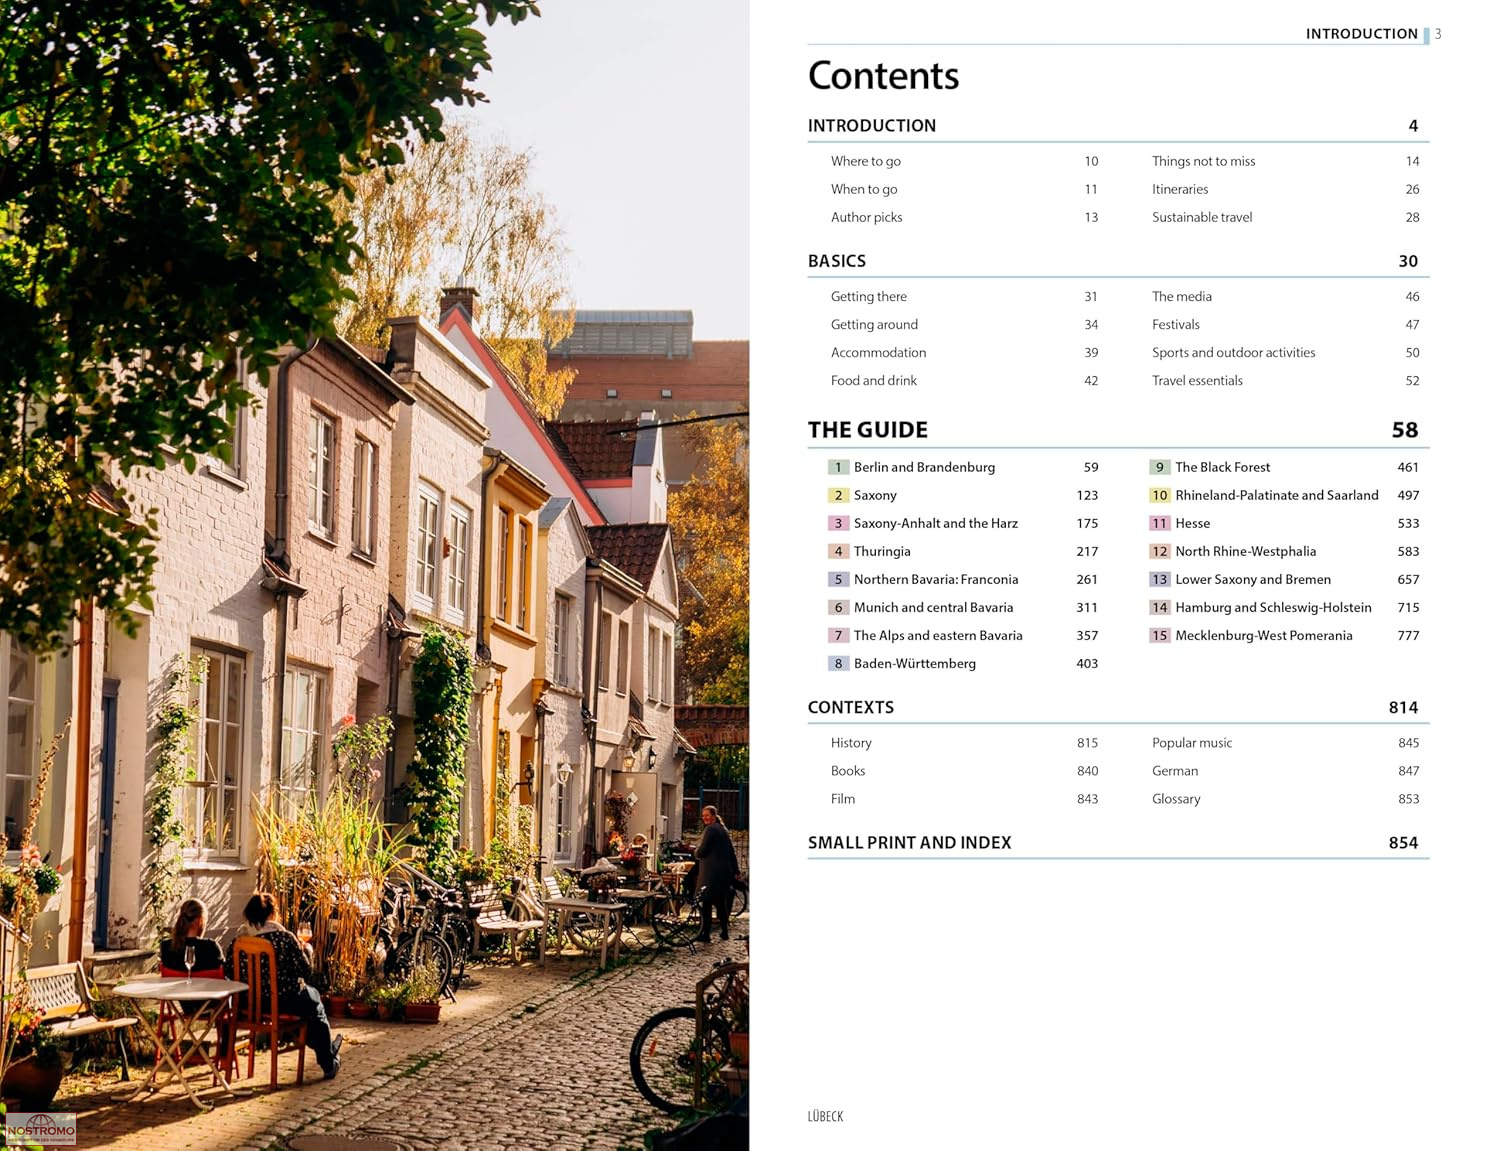
Task: Select the German language entry
Action: pos(1175,771)
